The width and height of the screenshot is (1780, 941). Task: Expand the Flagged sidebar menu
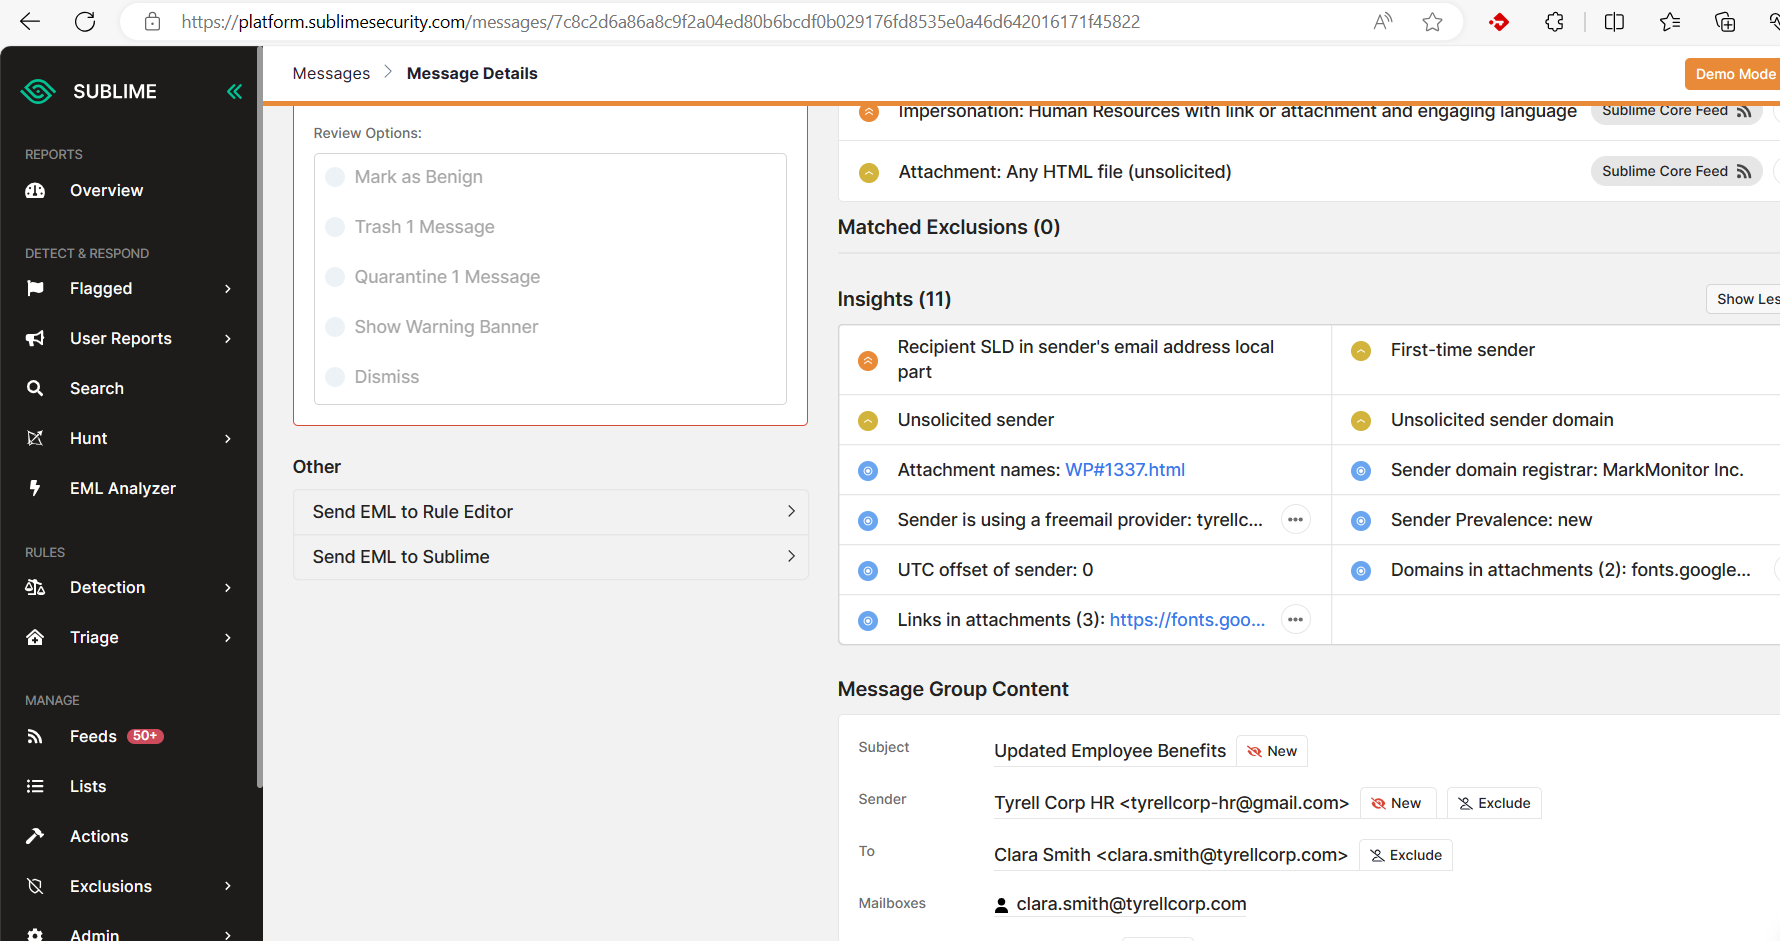click(x=228, y=289)
